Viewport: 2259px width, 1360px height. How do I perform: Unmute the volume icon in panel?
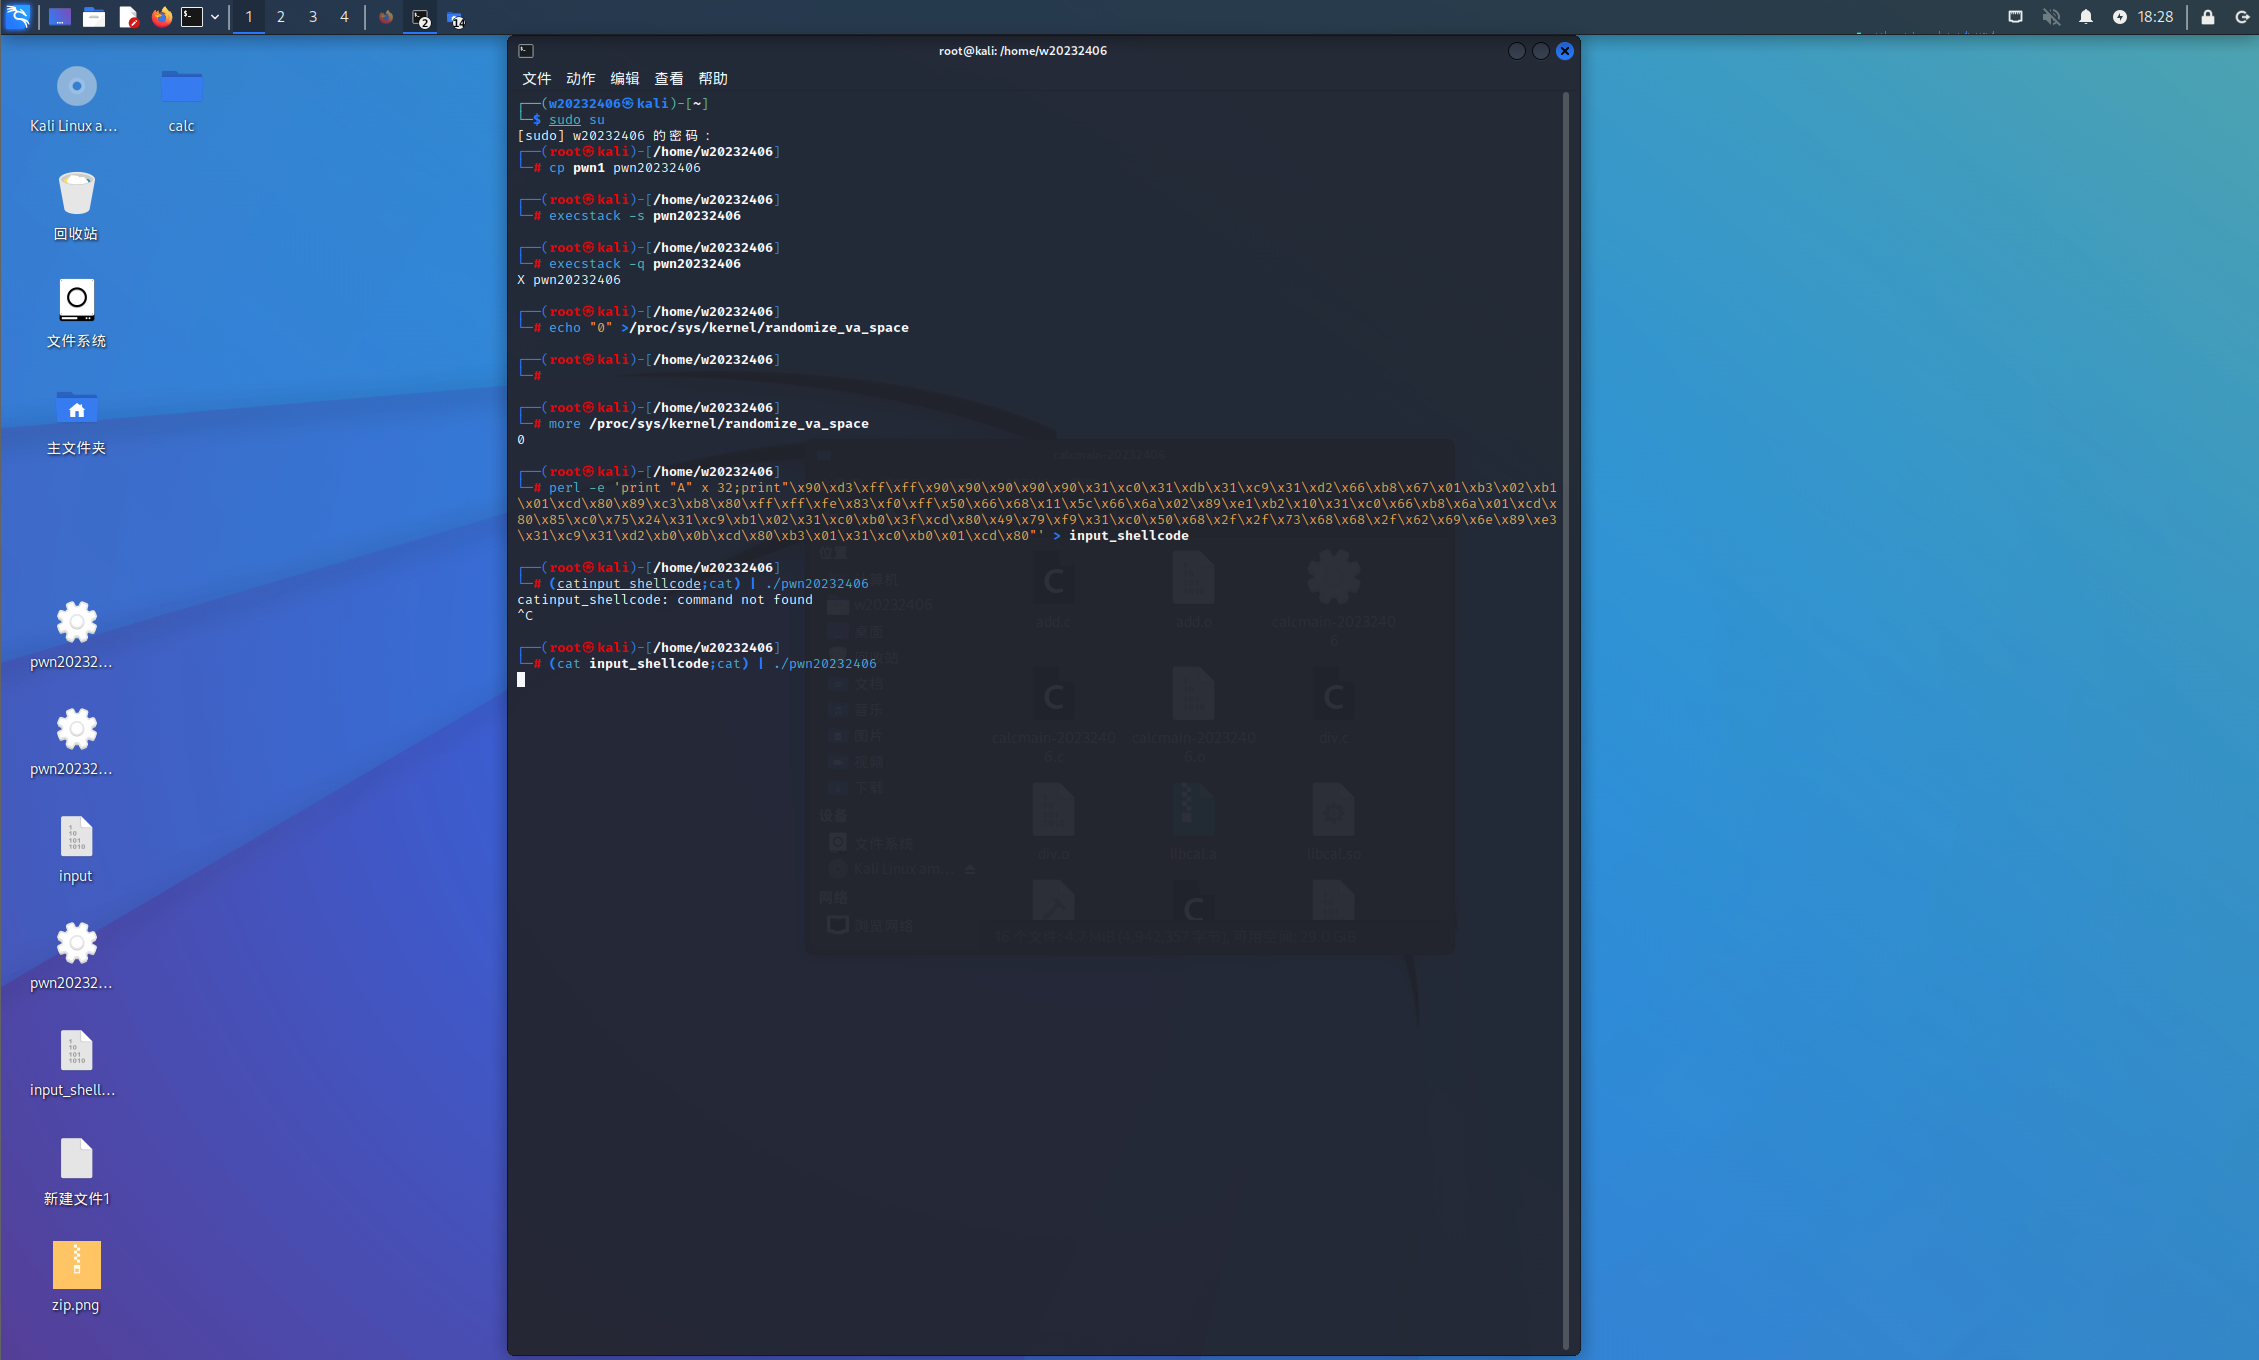2051,17
